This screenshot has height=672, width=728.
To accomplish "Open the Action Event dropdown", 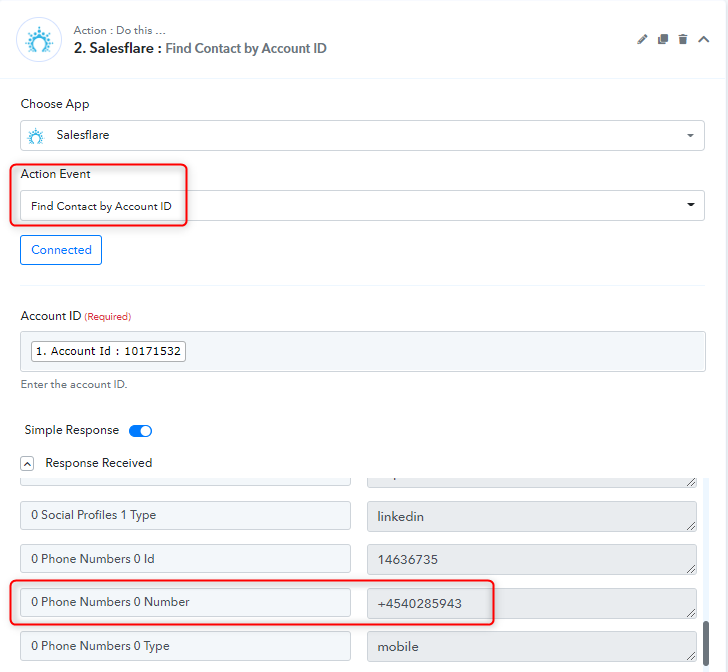I will click(x=362, y=205).
